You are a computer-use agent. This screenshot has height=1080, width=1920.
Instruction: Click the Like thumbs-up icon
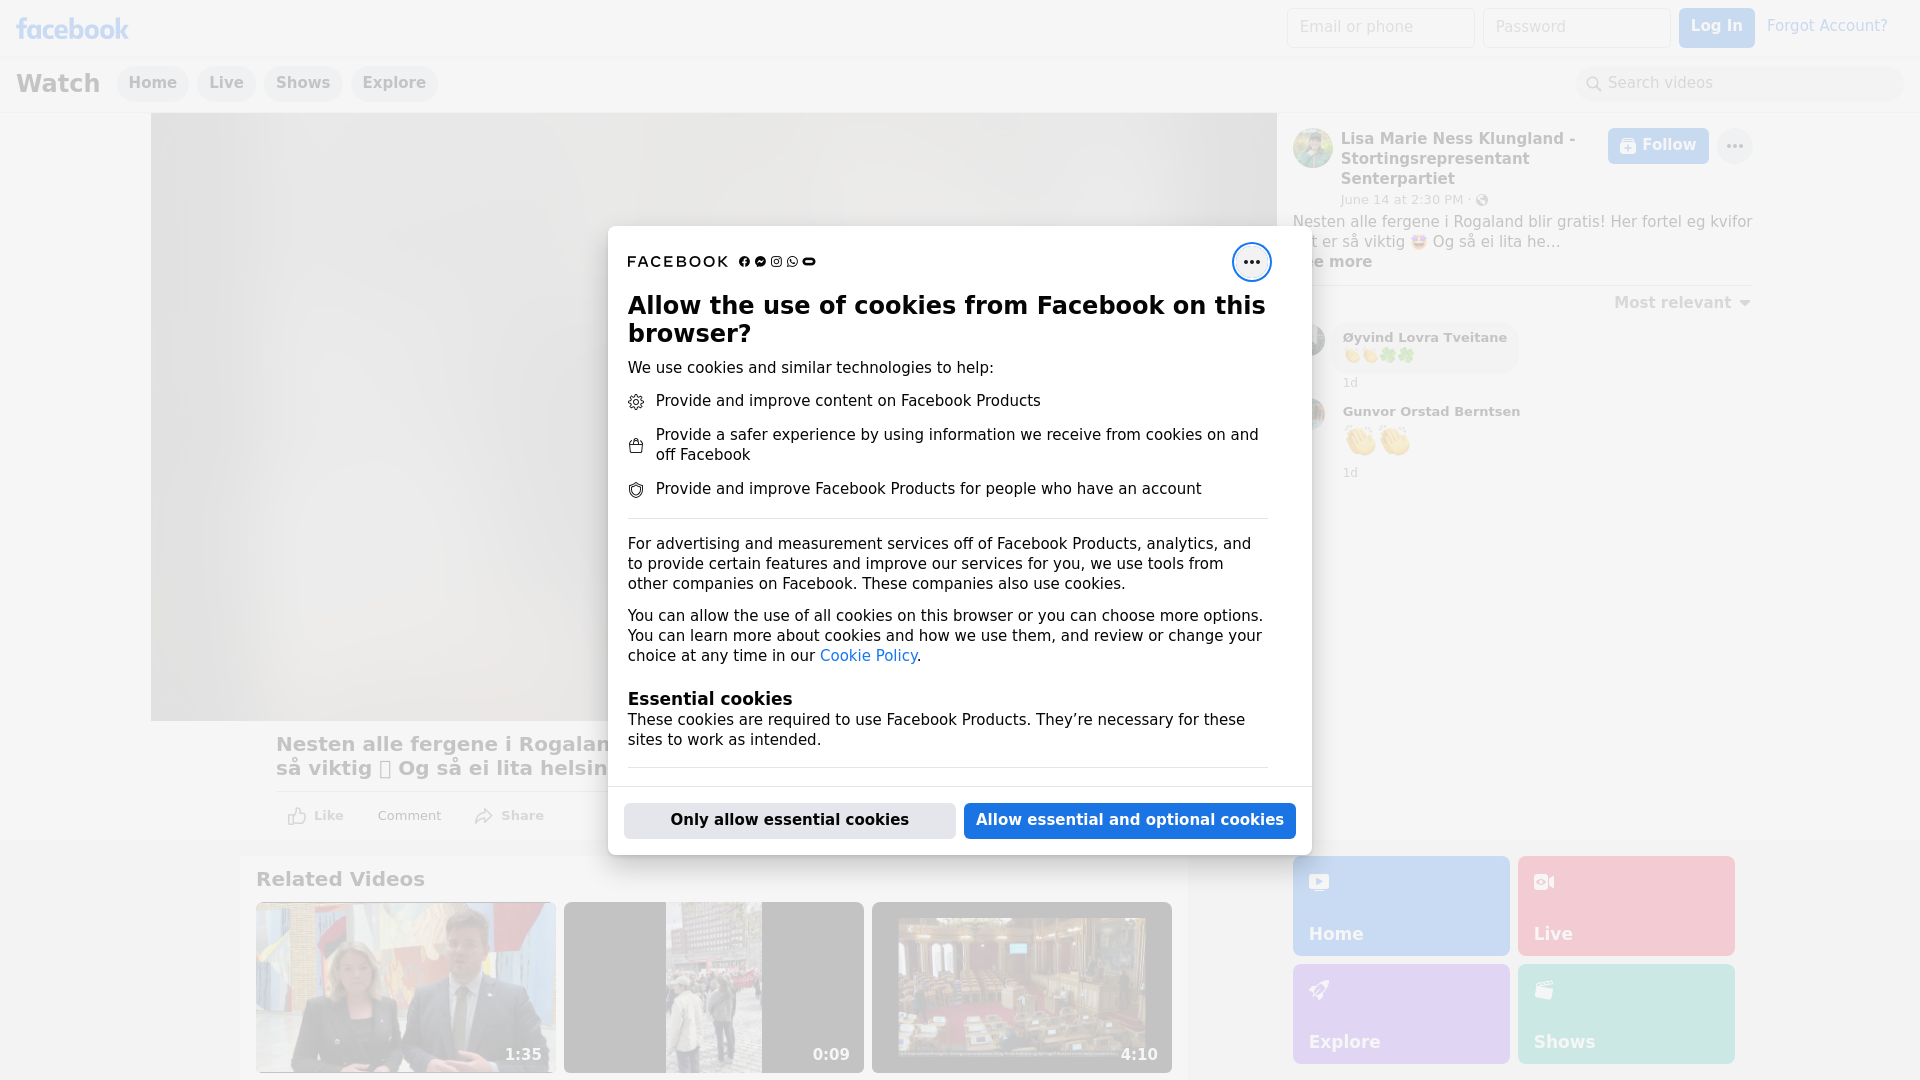coord(297,816)
